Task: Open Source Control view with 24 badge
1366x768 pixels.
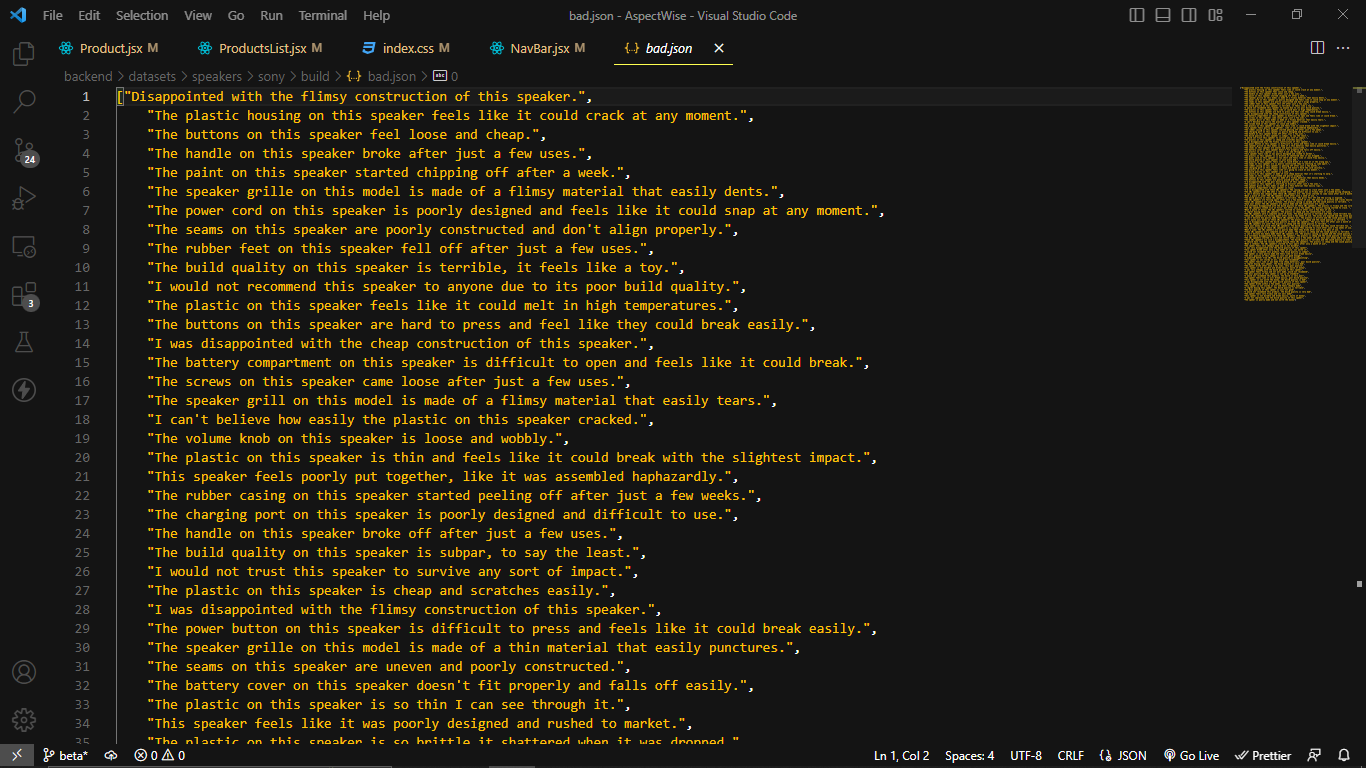Action: pos(24,150)
